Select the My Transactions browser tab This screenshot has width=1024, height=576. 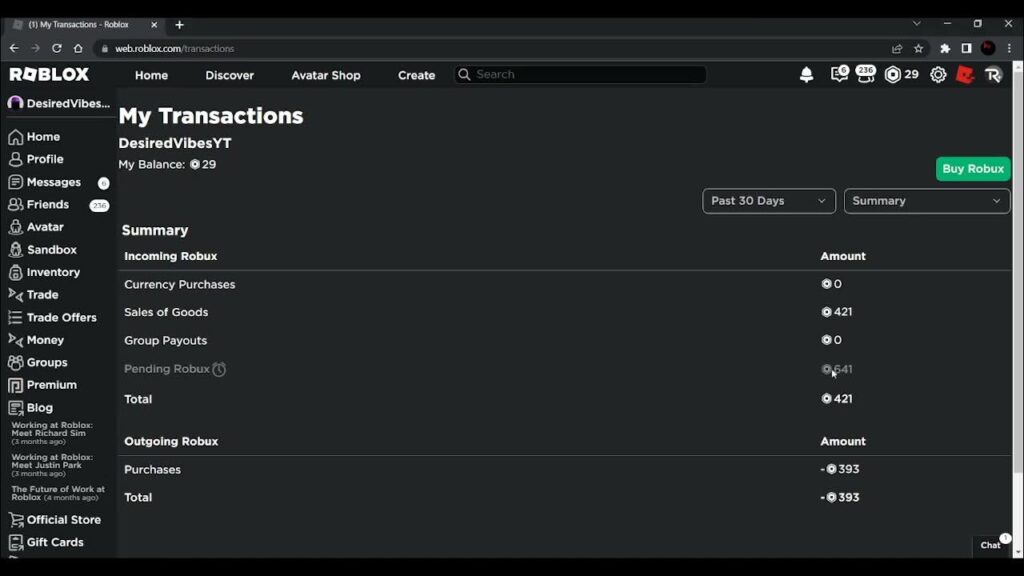pyautogui.click(x=85, y=25)
